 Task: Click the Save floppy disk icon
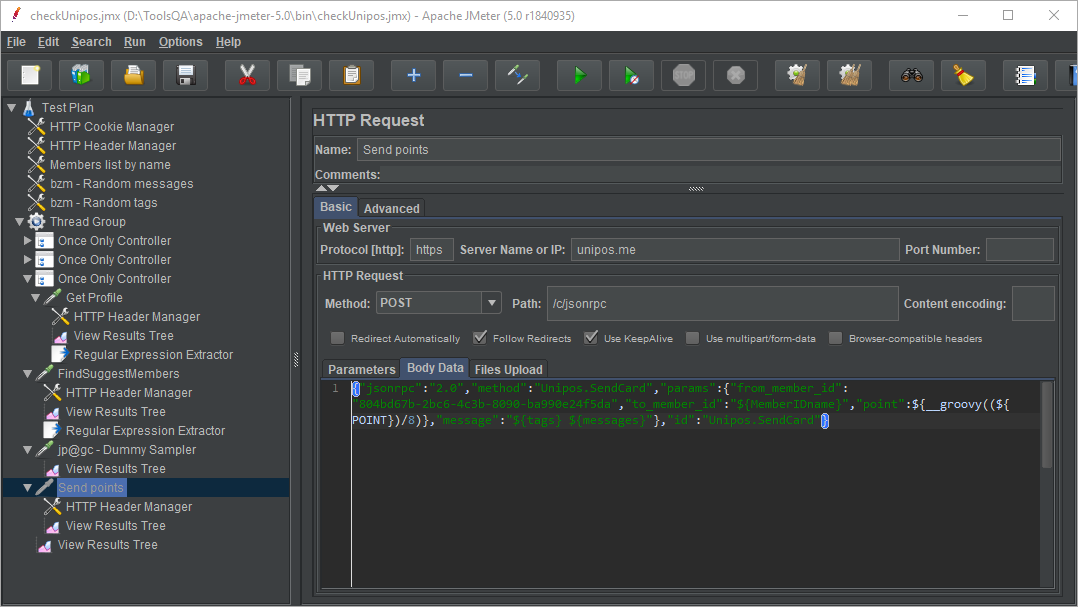186,75
